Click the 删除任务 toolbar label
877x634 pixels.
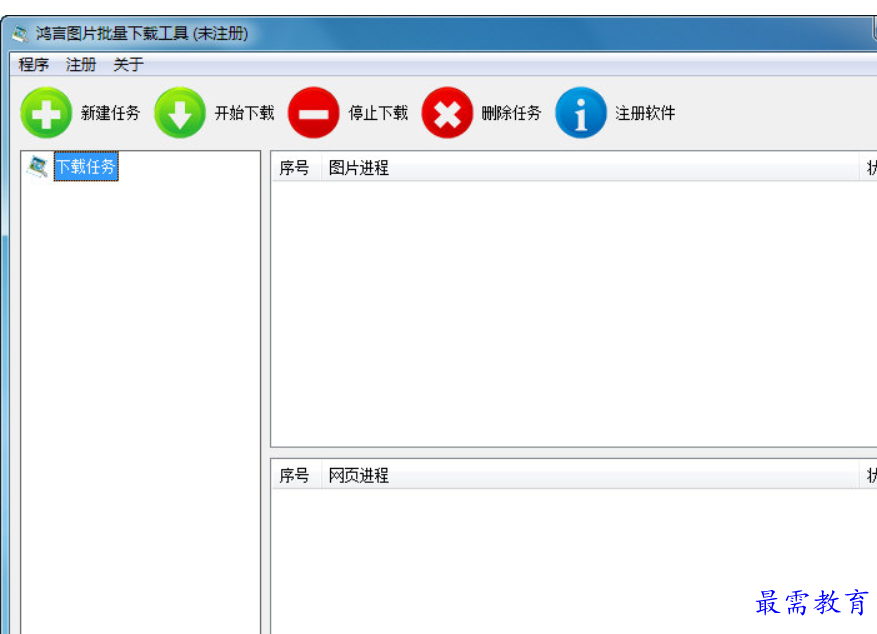pos(510,113)
